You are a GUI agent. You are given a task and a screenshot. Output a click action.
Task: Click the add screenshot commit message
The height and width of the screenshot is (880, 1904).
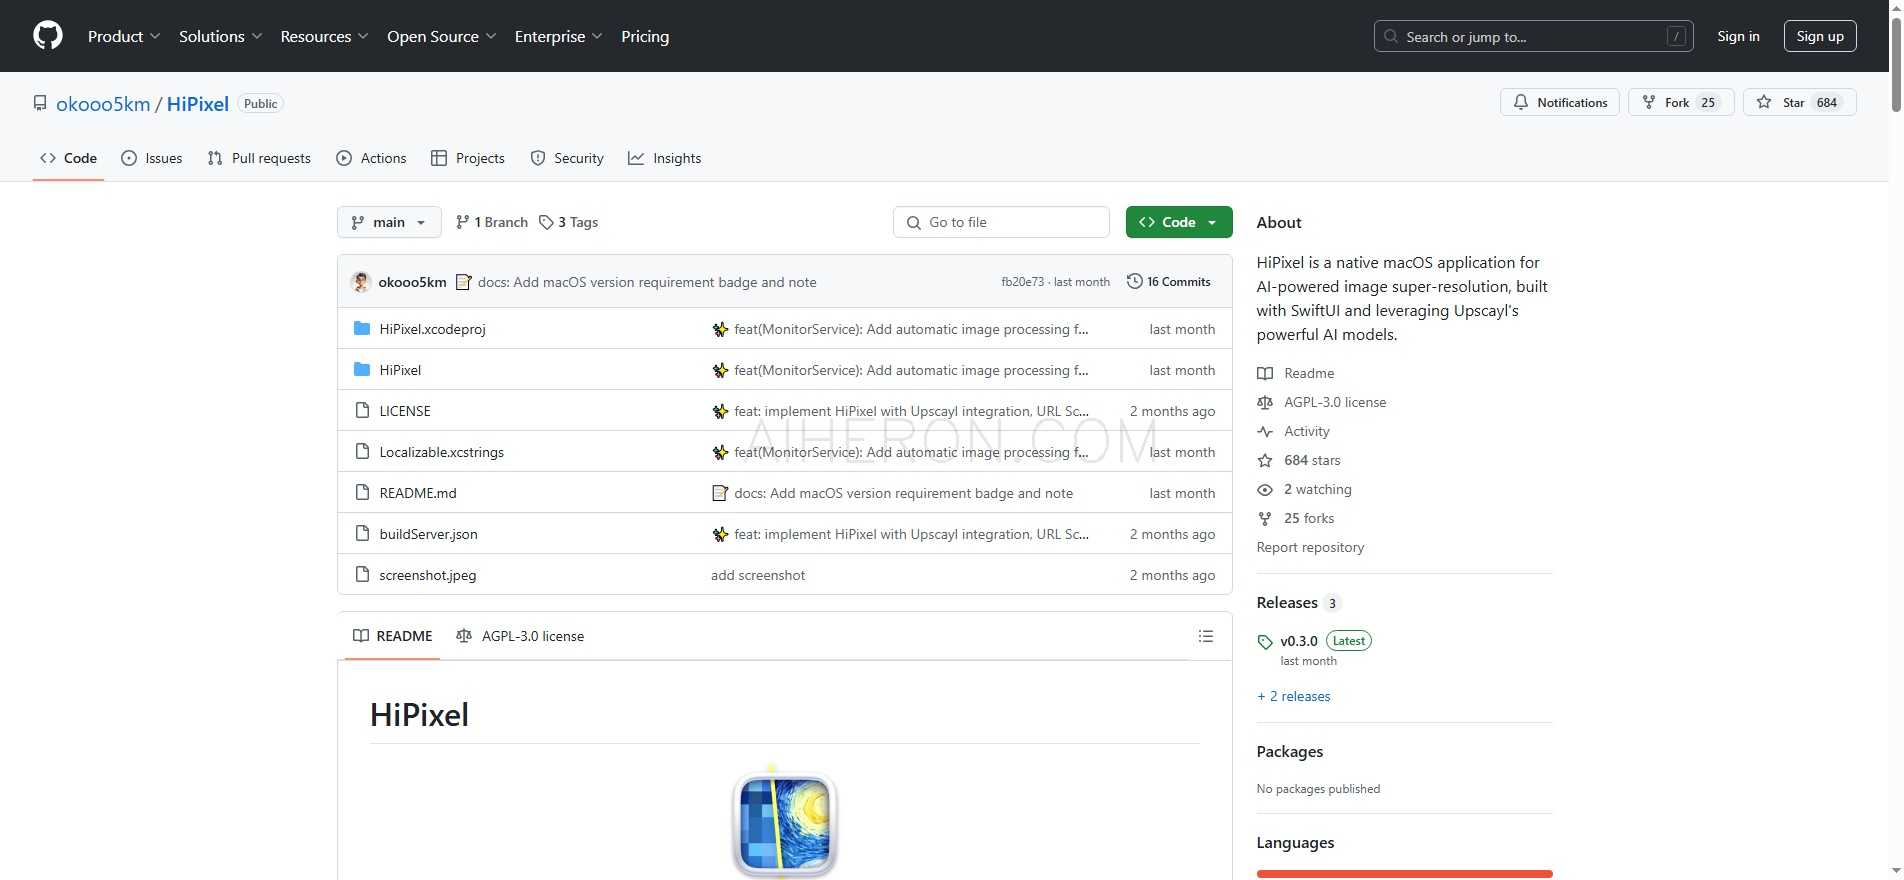758,575
